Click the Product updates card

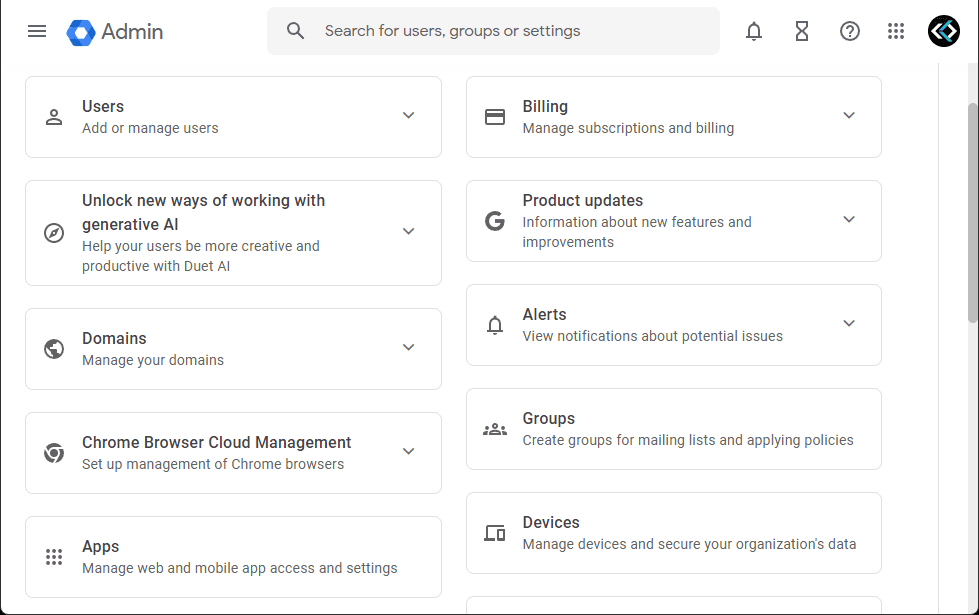pyautogui.click(x=673, y=220)
